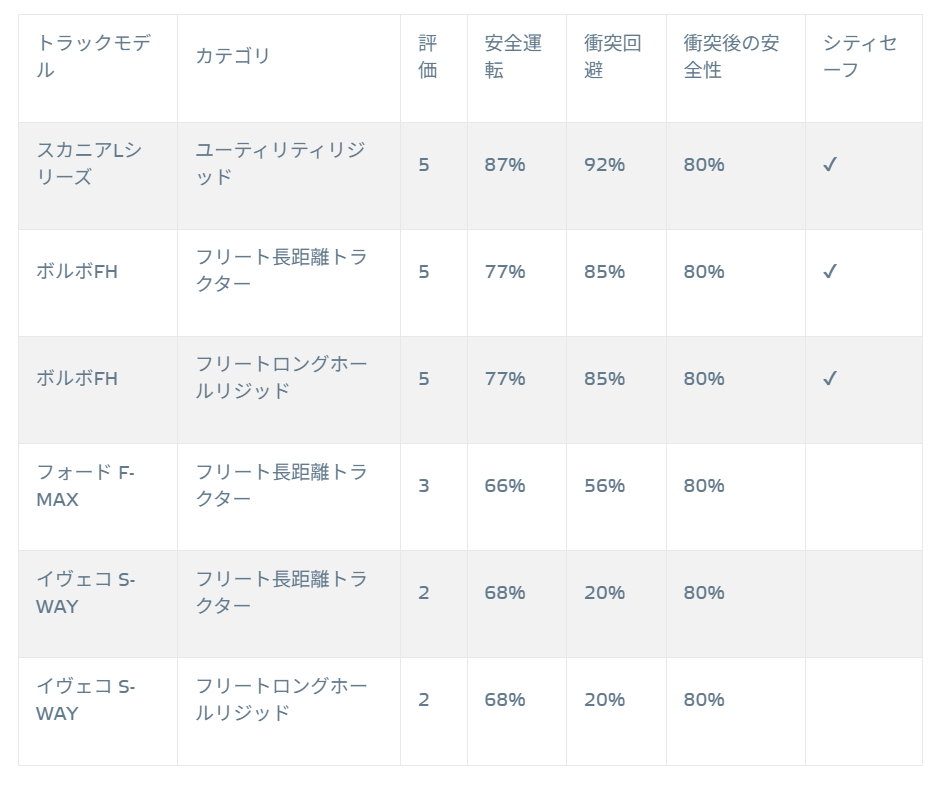This screenshot has width=945, height=790.
Task: Select the 評価 column header
Action: [428, 57]
